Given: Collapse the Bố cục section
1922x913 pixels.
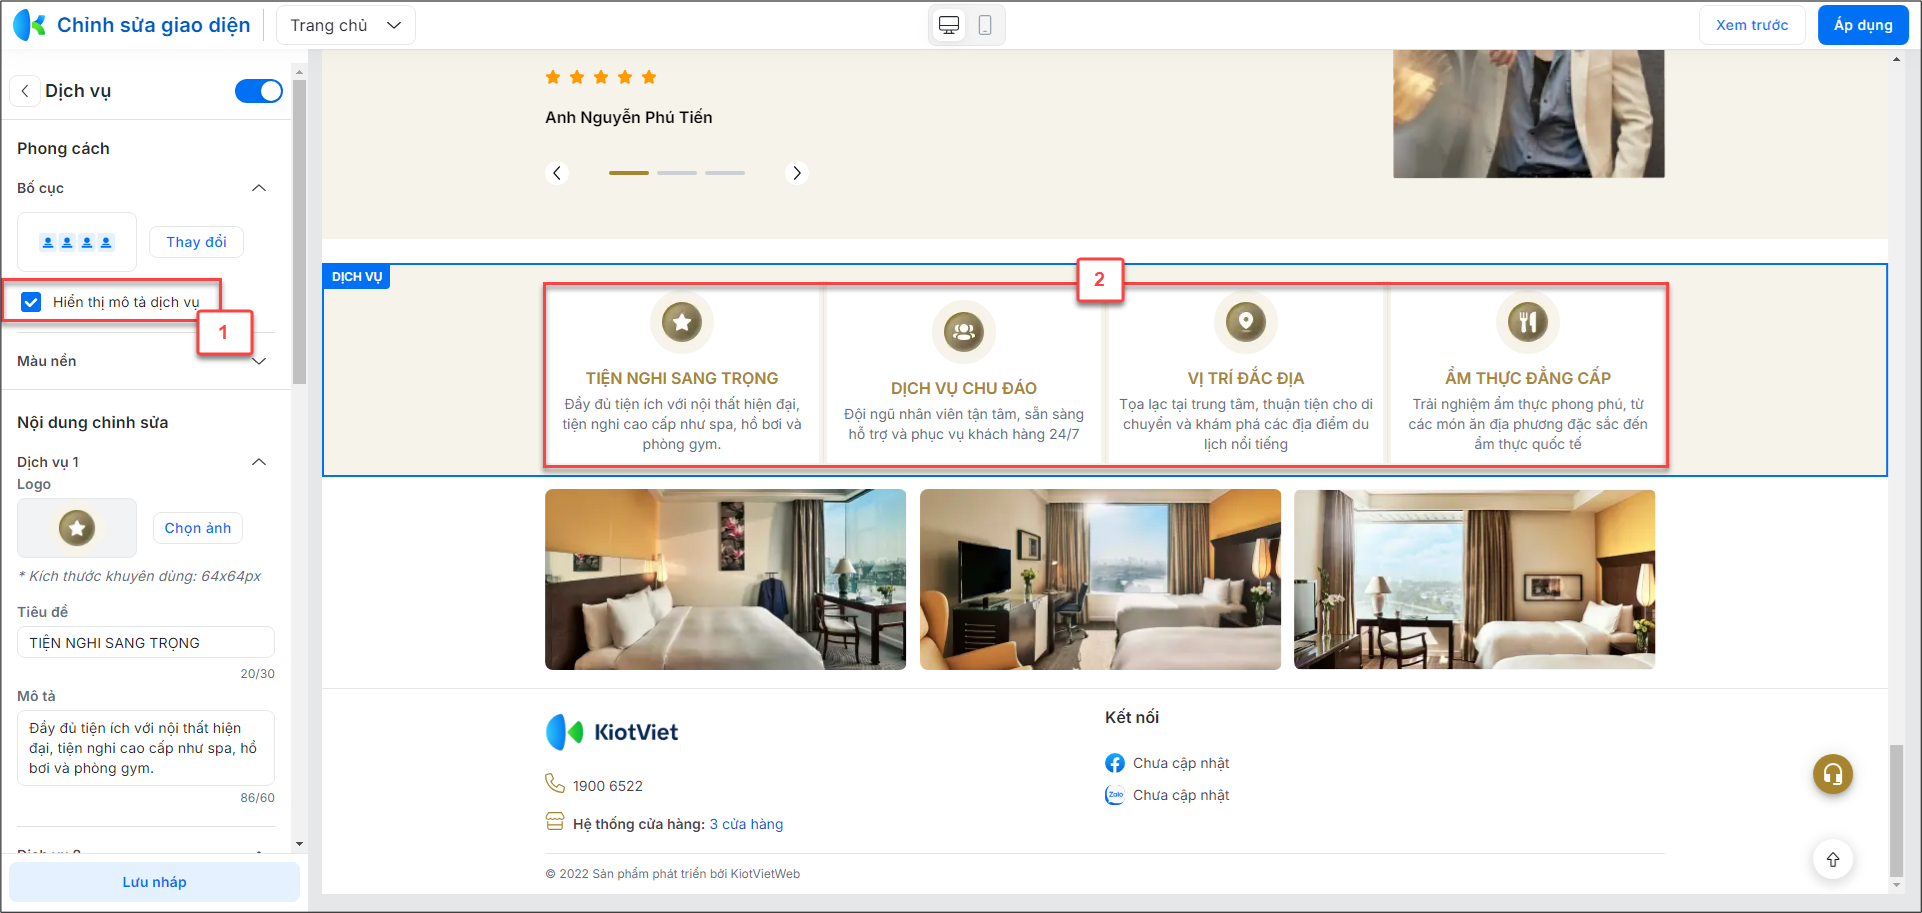Looking at the screenshot, I should point(259,188).
